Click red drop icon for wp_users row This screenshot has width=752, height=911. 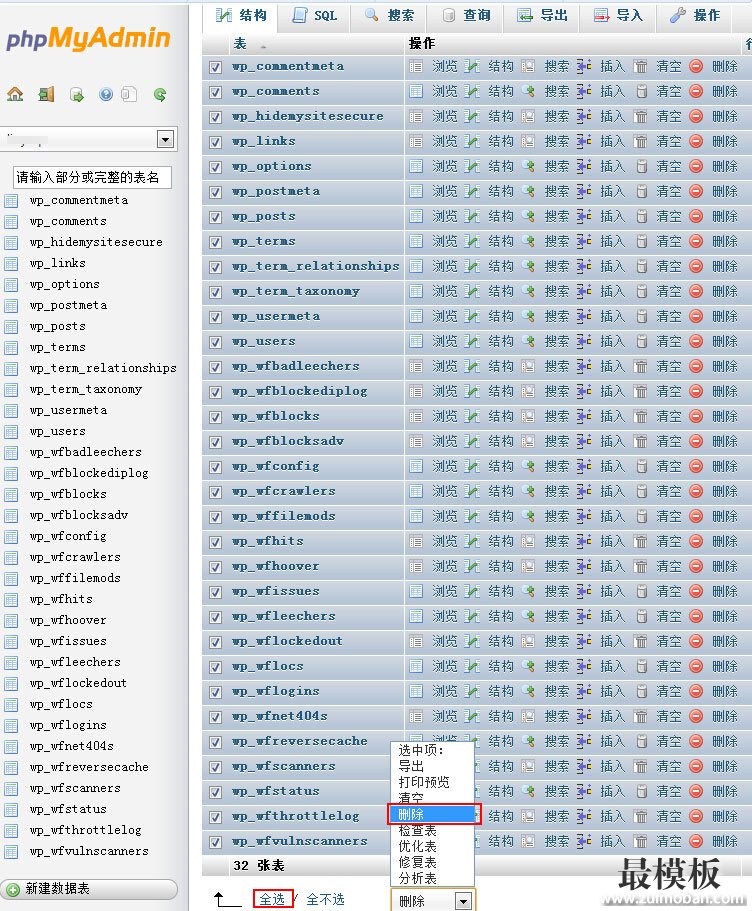pyautogui.click(x=696, y=341)
